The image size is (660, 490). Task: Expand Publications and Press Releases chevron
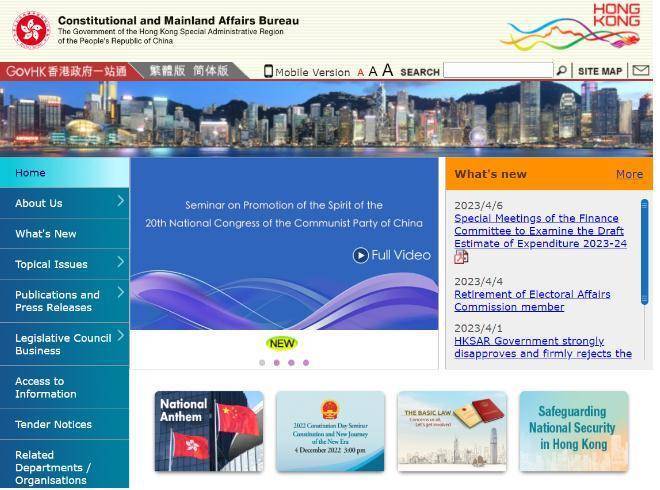[120, 292]
